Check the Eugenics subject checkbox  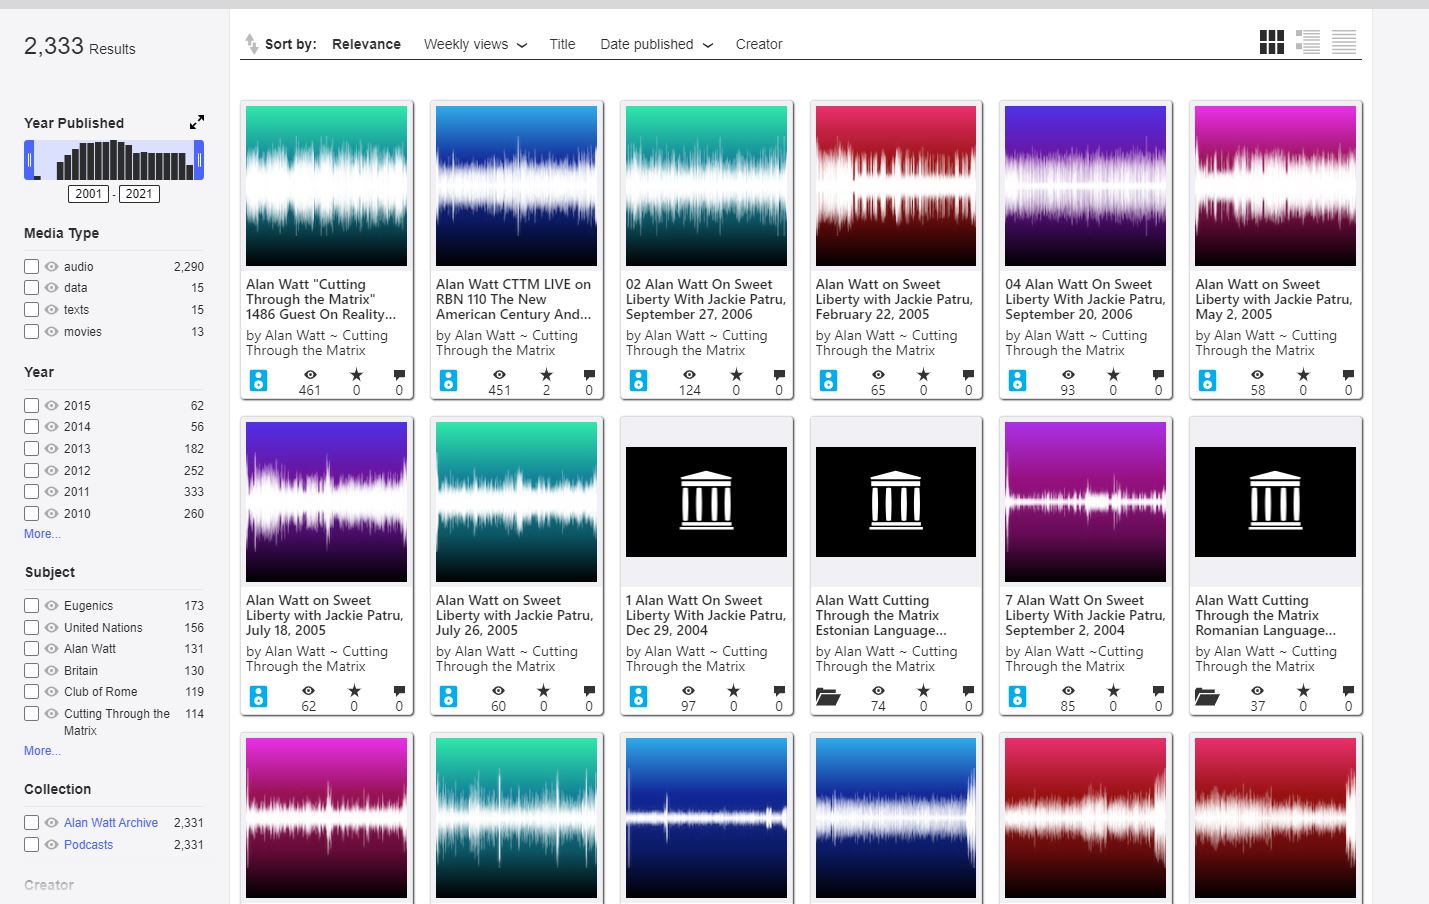tap(32, 606)
